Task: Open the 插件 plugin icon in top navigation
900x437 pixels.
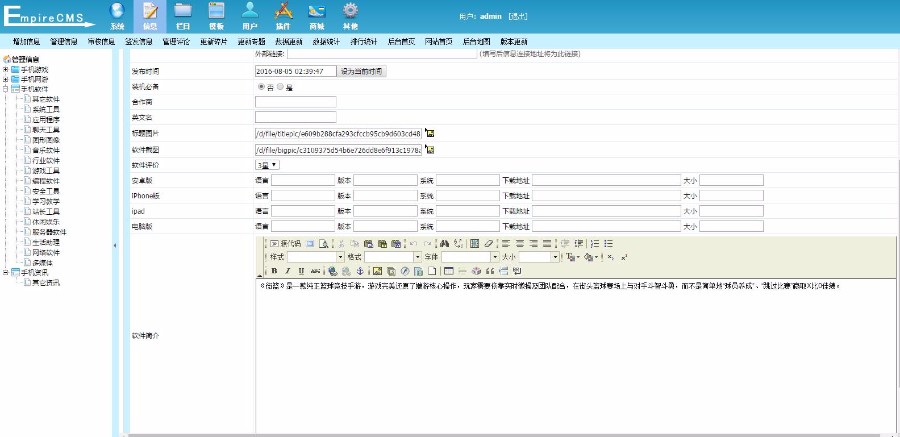Action: 284,11
